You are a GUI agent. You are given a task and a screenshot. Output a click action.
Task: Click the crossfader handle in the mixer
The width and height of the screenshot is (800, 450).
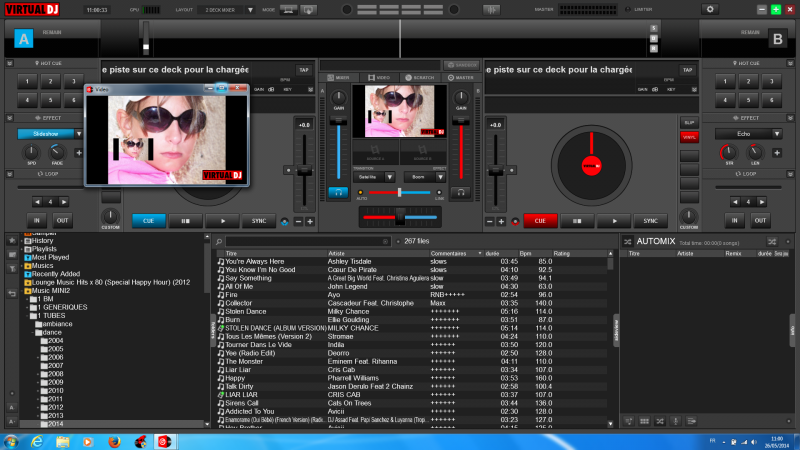[400, 216]
